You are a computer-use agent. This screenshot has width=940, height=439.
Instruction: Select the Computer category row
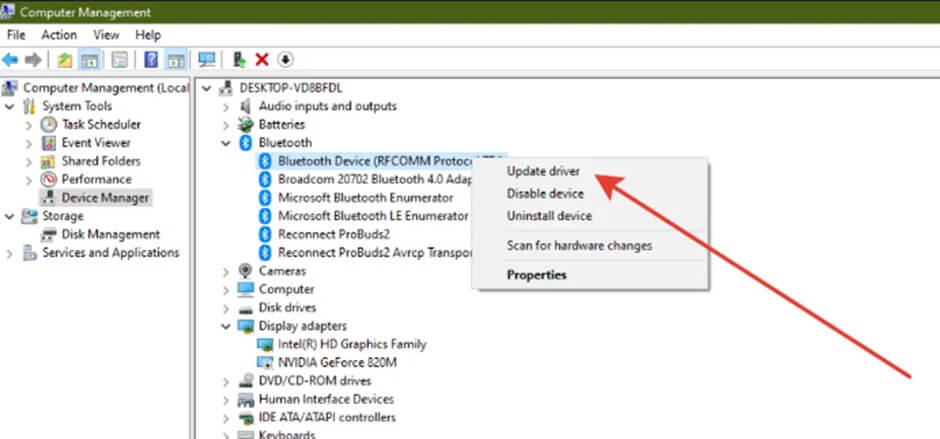click(x=287, y=289)
